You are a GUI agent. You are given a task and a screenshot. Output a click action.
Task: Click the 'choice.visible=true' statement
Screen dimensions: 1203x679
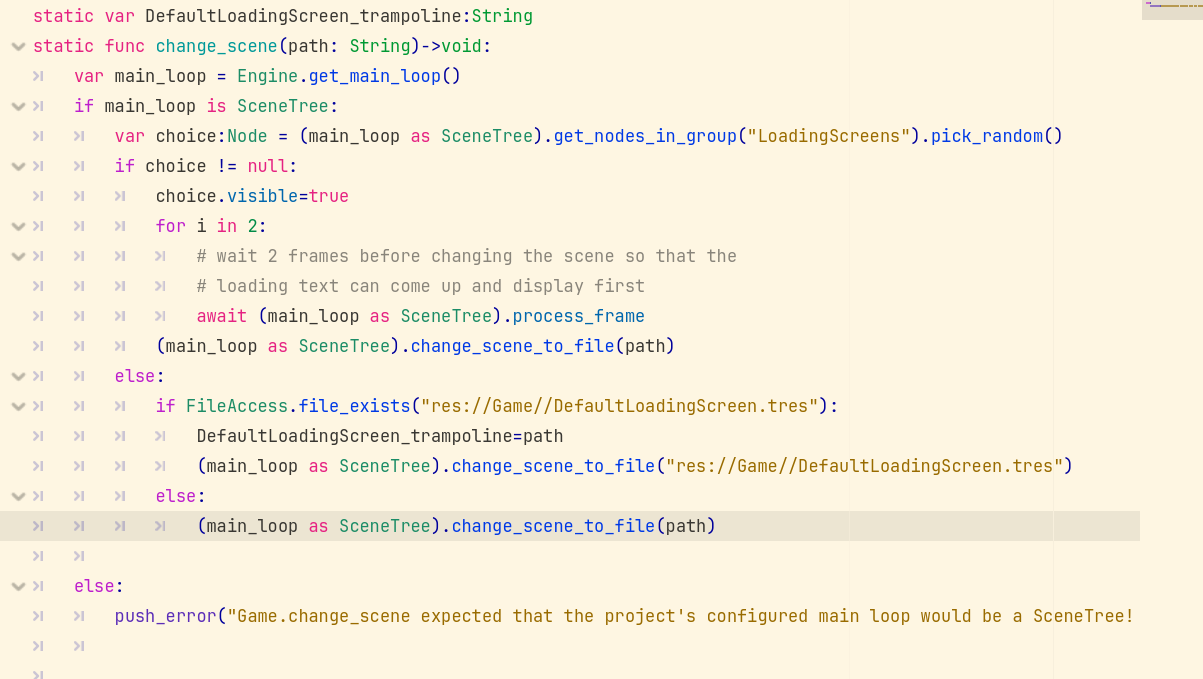tap(252, 196)
